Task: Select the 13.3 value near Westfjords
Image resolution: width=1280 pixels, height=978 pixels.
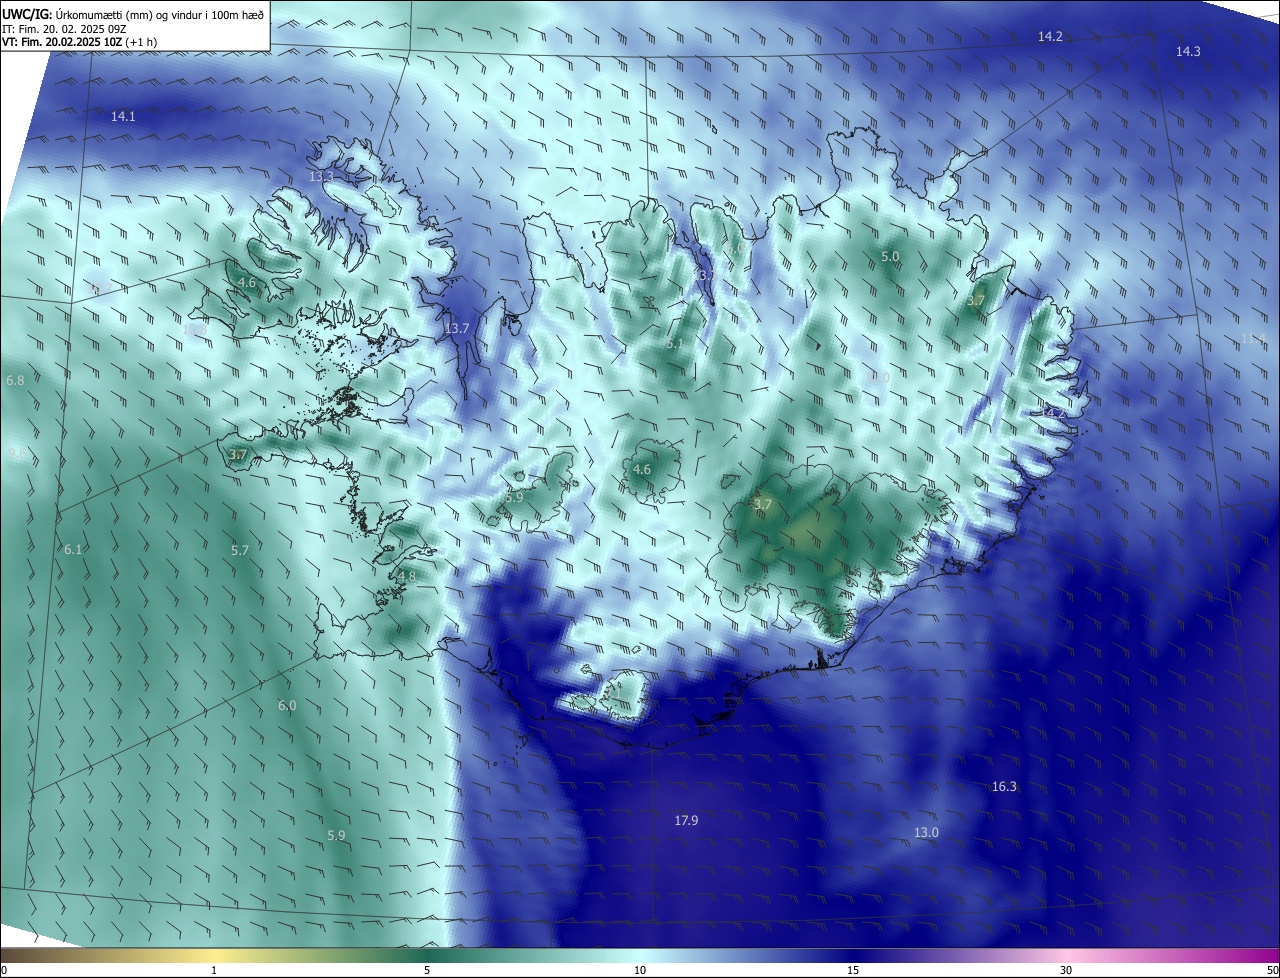Action: pos(321,177)
